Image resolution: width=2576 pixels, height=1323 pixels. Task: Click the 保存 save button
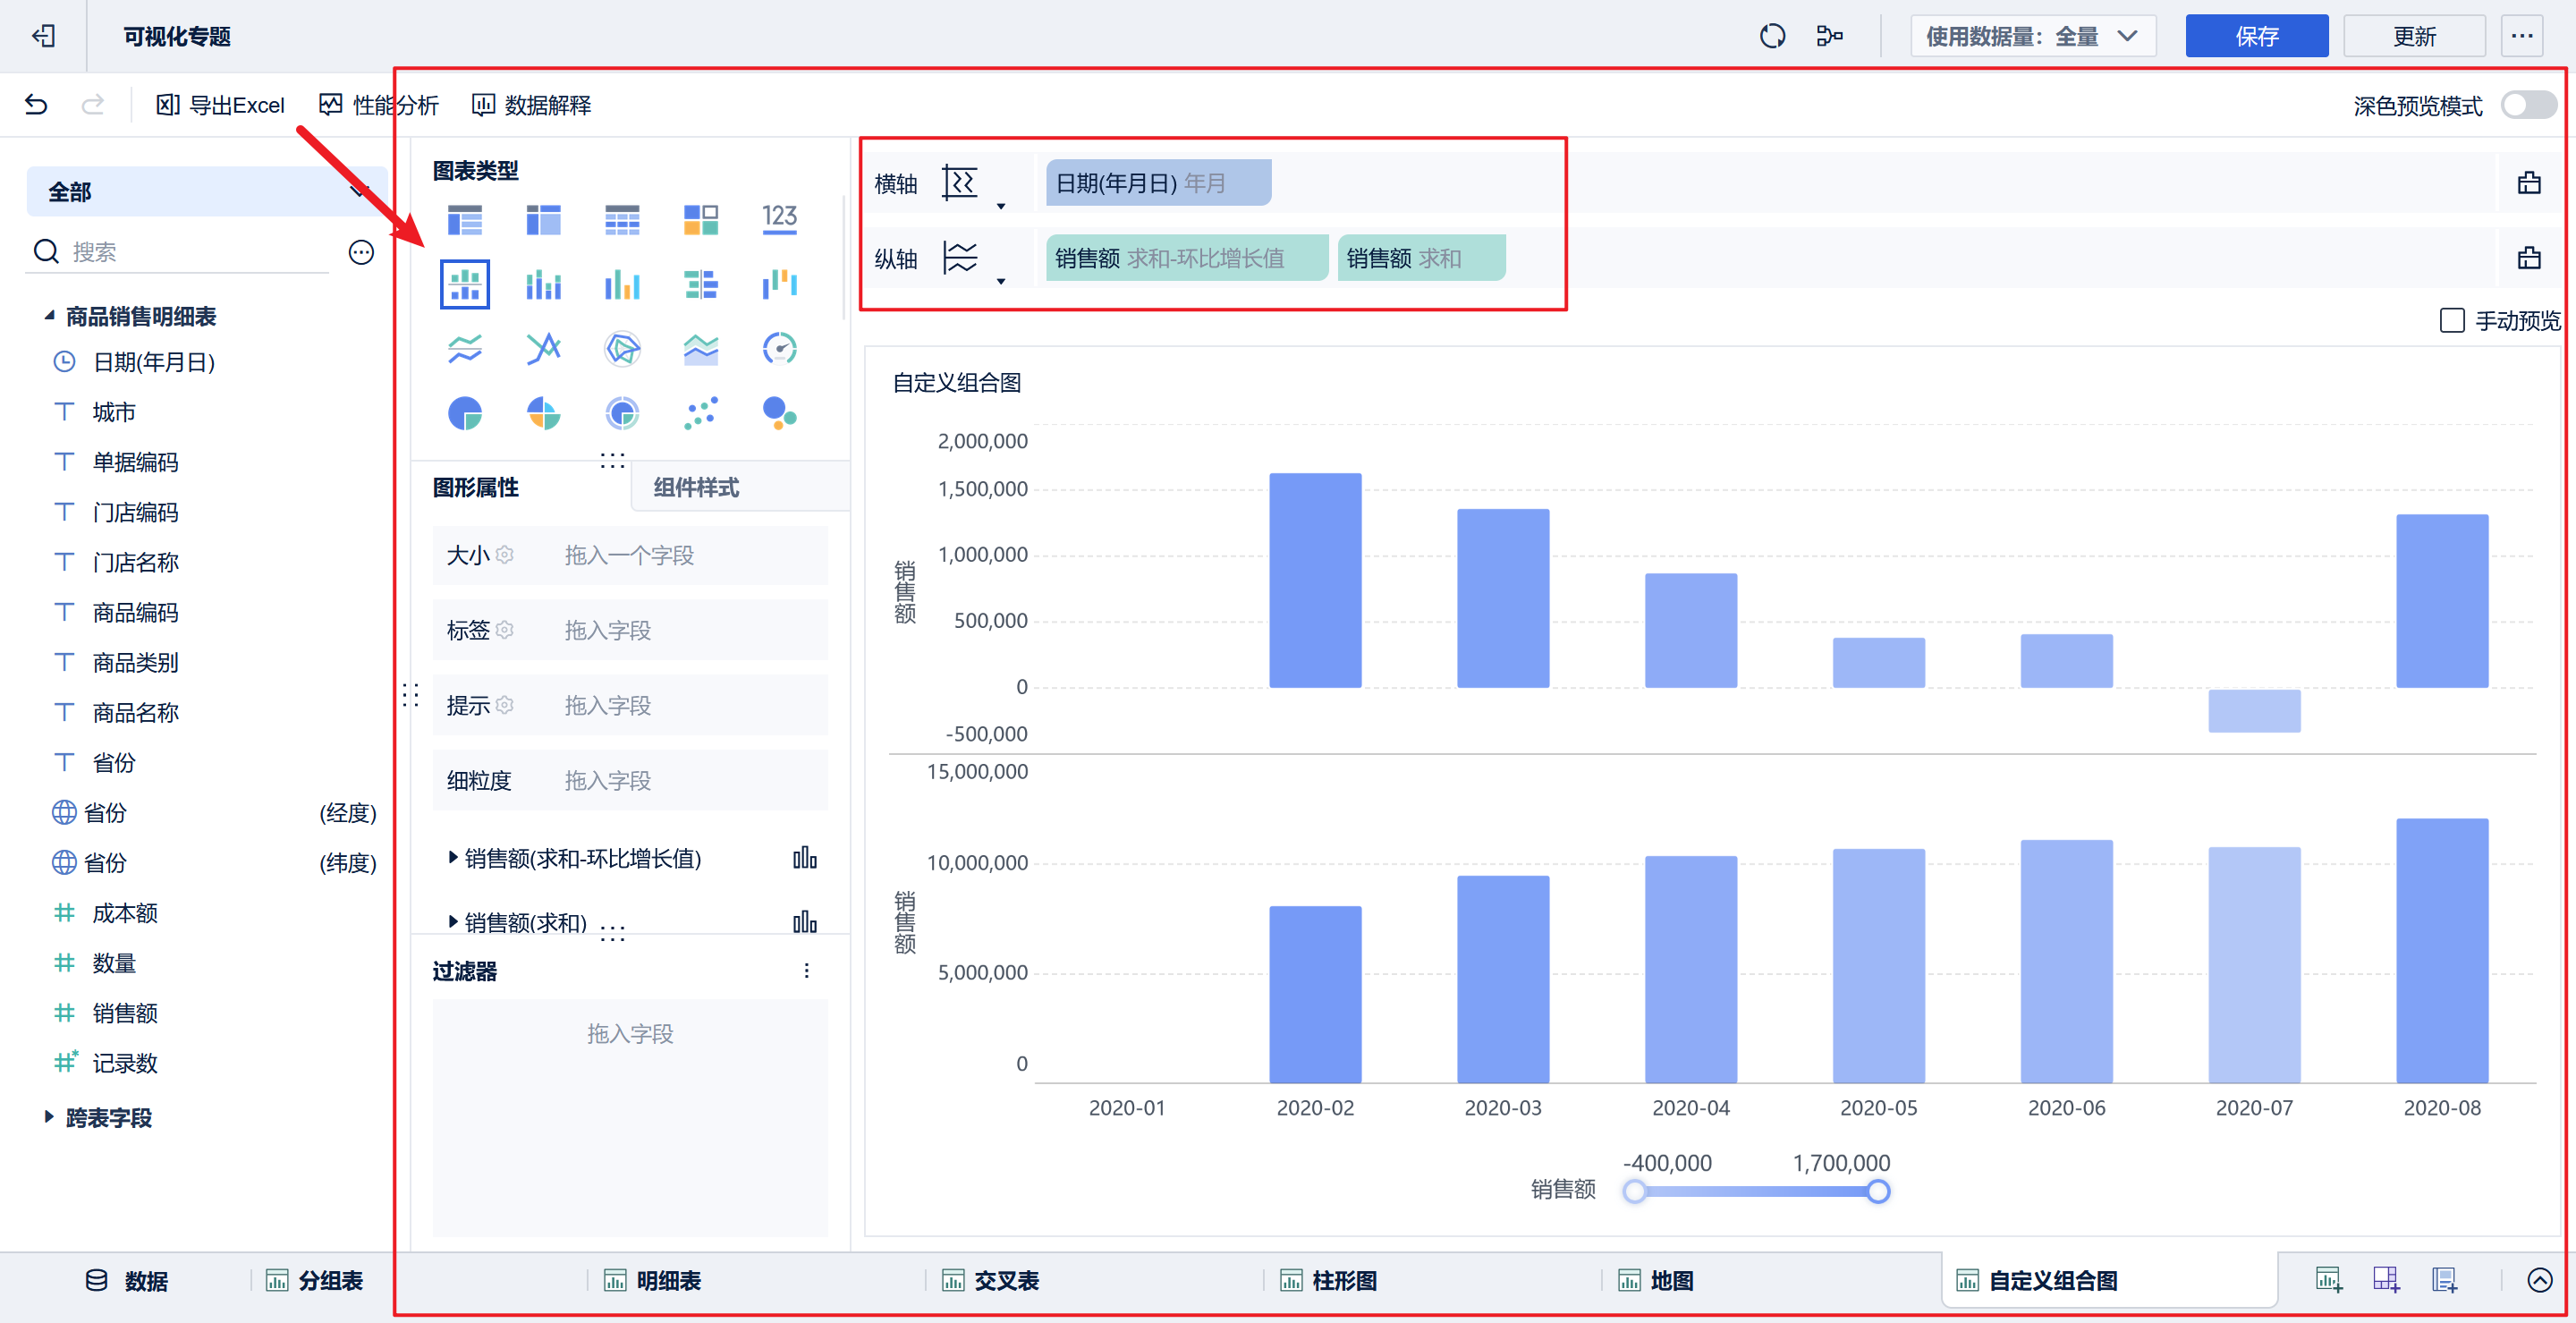[2256, 37]
